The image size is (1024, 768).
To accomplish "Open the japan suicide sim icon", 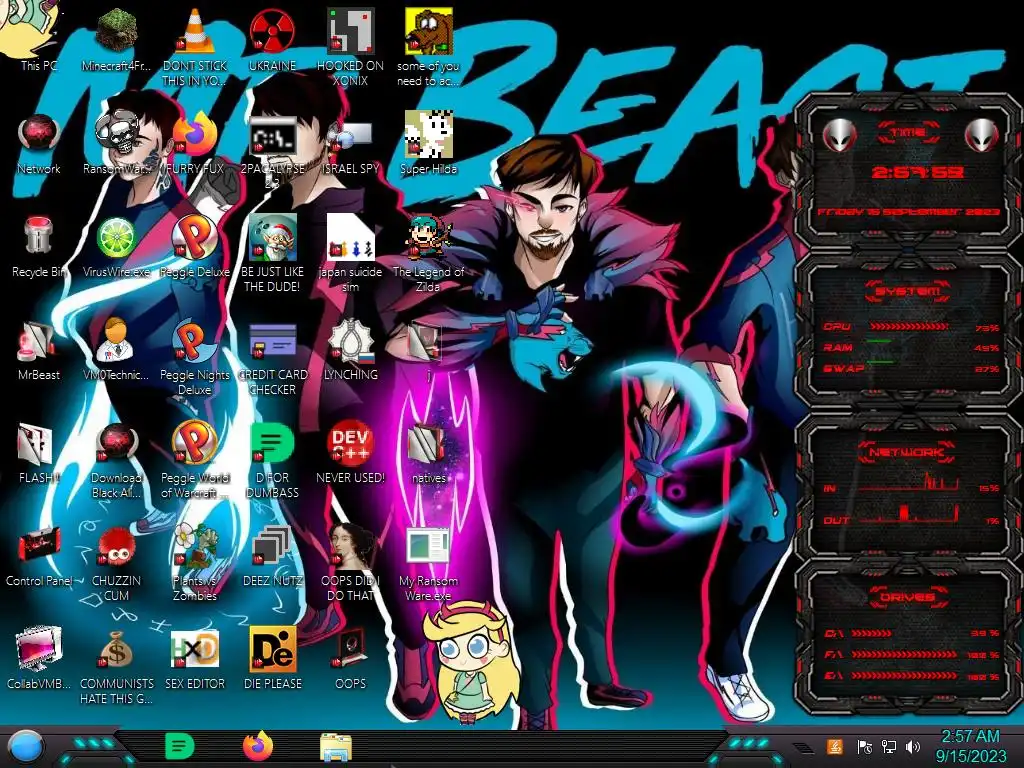I will click(350, 238).
